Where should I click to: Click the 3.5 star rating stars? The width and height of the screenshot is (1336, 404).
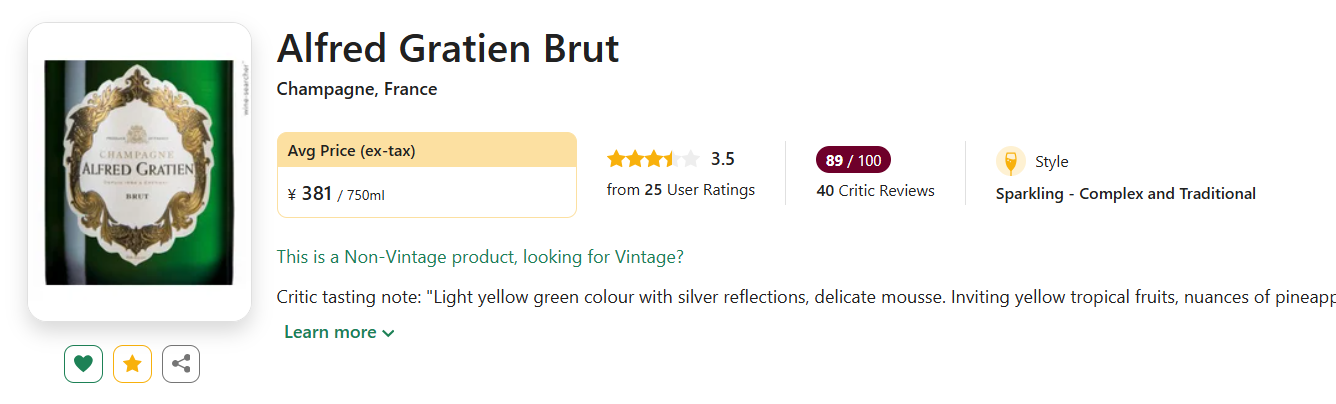tap(652, 159)
